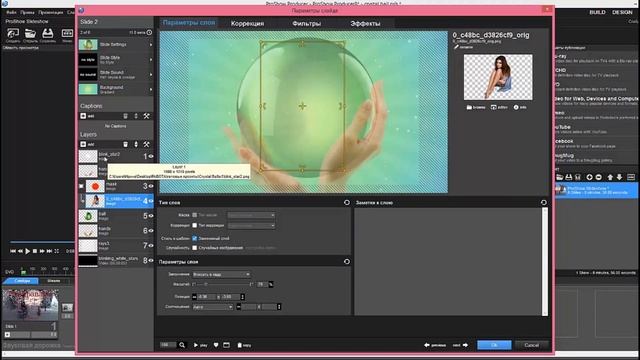Screen dimensions: 640x360
Task: Click the move-down arrow icon in main window show list
Action: pos(619,177)
